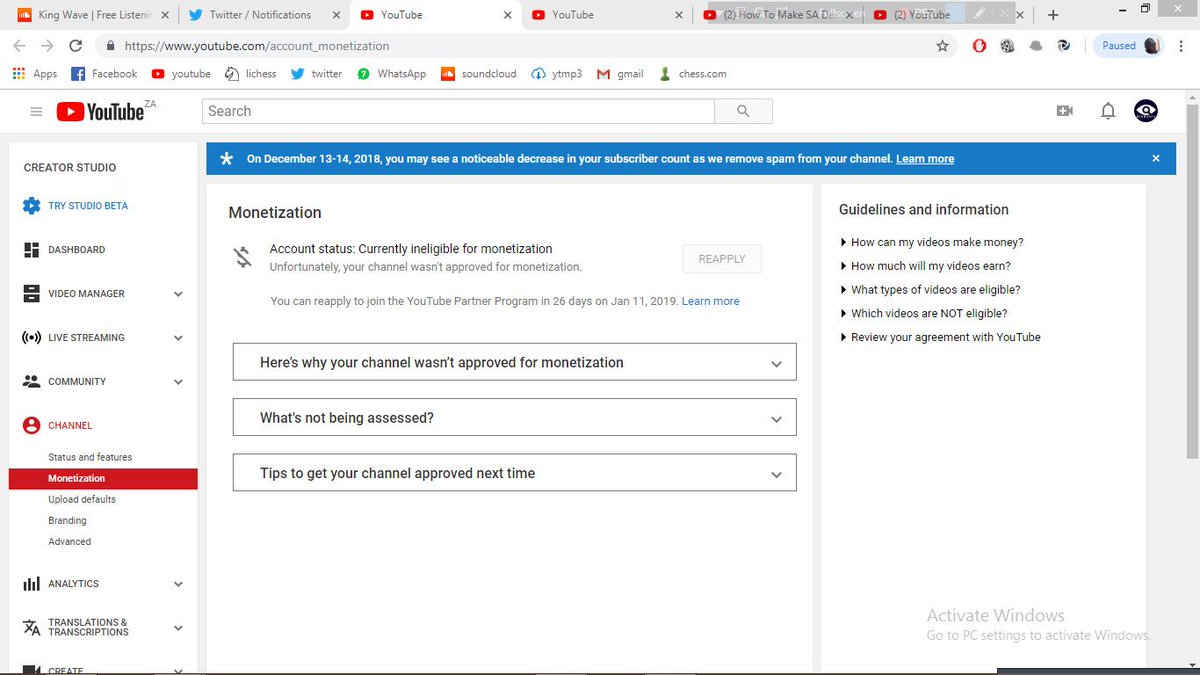Open the lichess bookmark

250,74
